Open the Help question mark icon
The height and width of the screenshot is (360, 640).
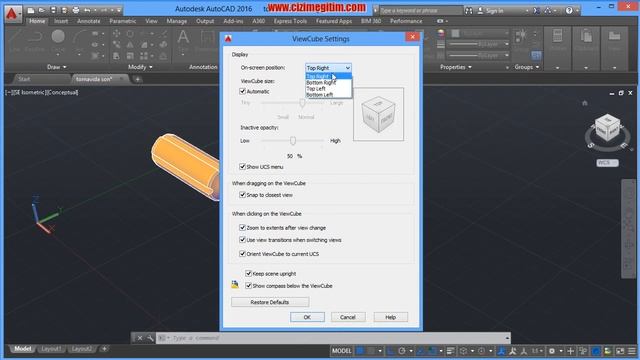click(x=569, y=11)
